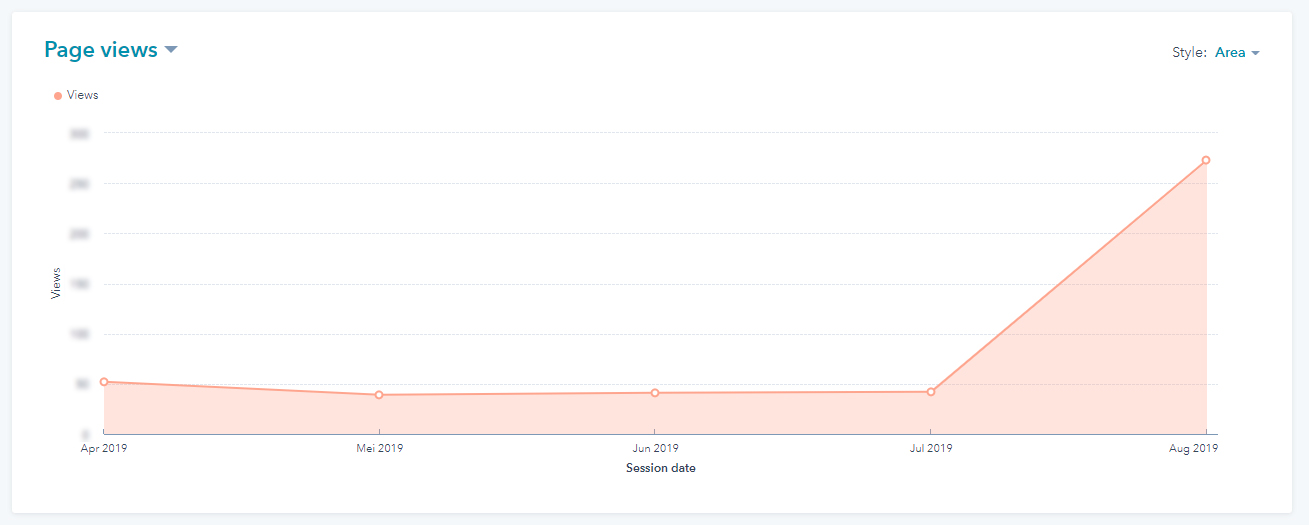Viewport: 1309px width, 525px height.
Task: Click the small arrow next to Area
Action: pos(1255,54)
